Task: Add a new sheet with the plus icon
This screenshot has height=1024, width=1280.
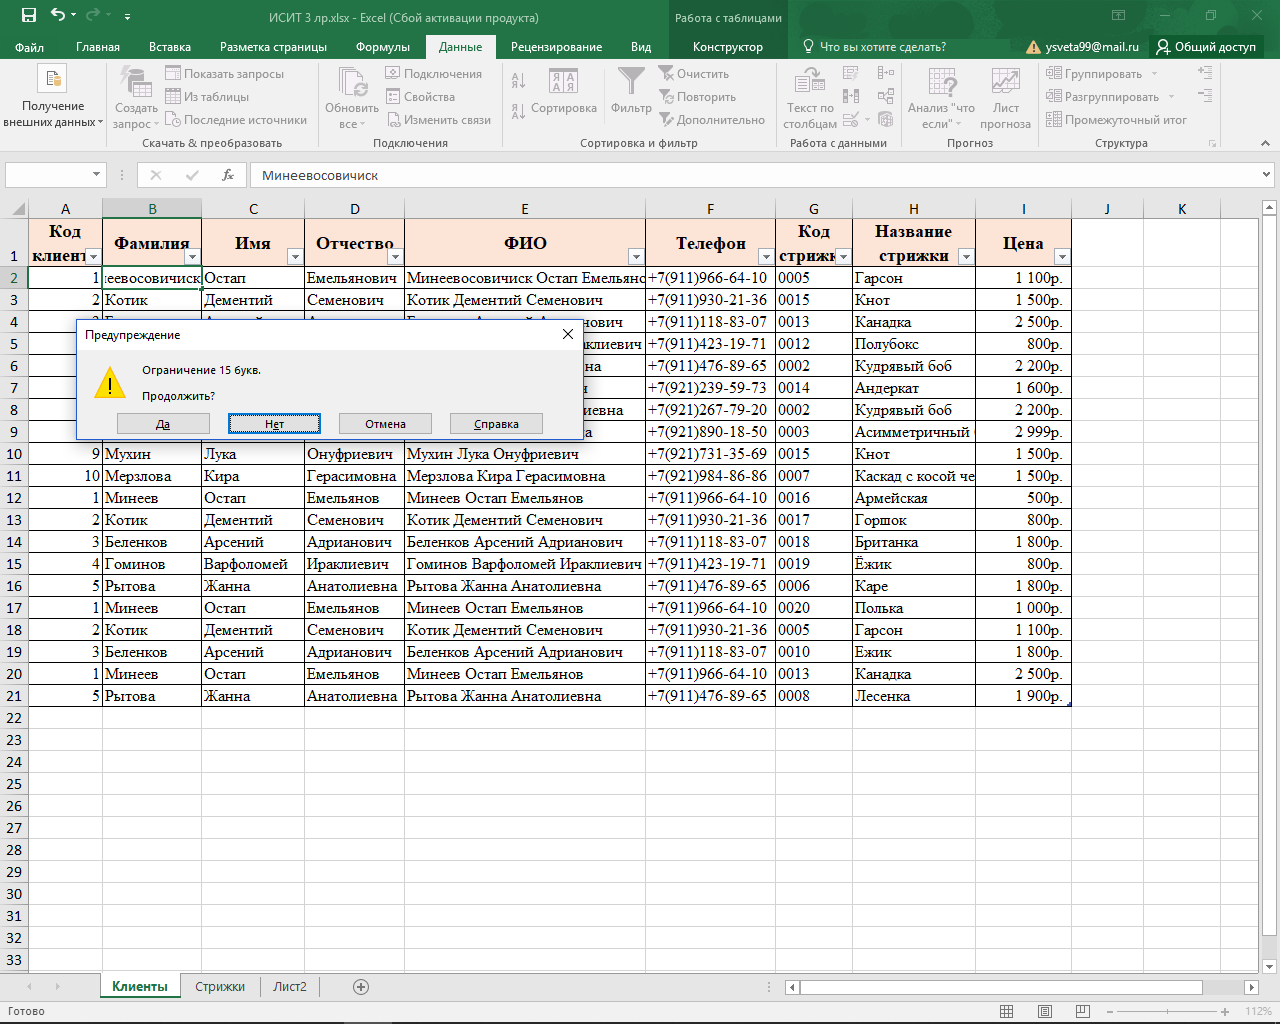Action: [x=361, y=987]
